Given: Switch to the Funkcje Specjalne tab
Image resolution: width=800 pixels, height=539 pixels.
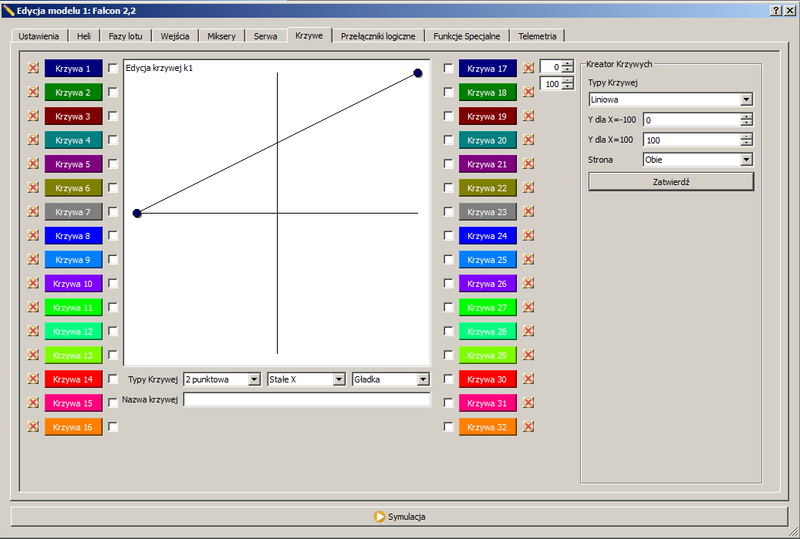Looking at the screenshot, I should (466, 36).
